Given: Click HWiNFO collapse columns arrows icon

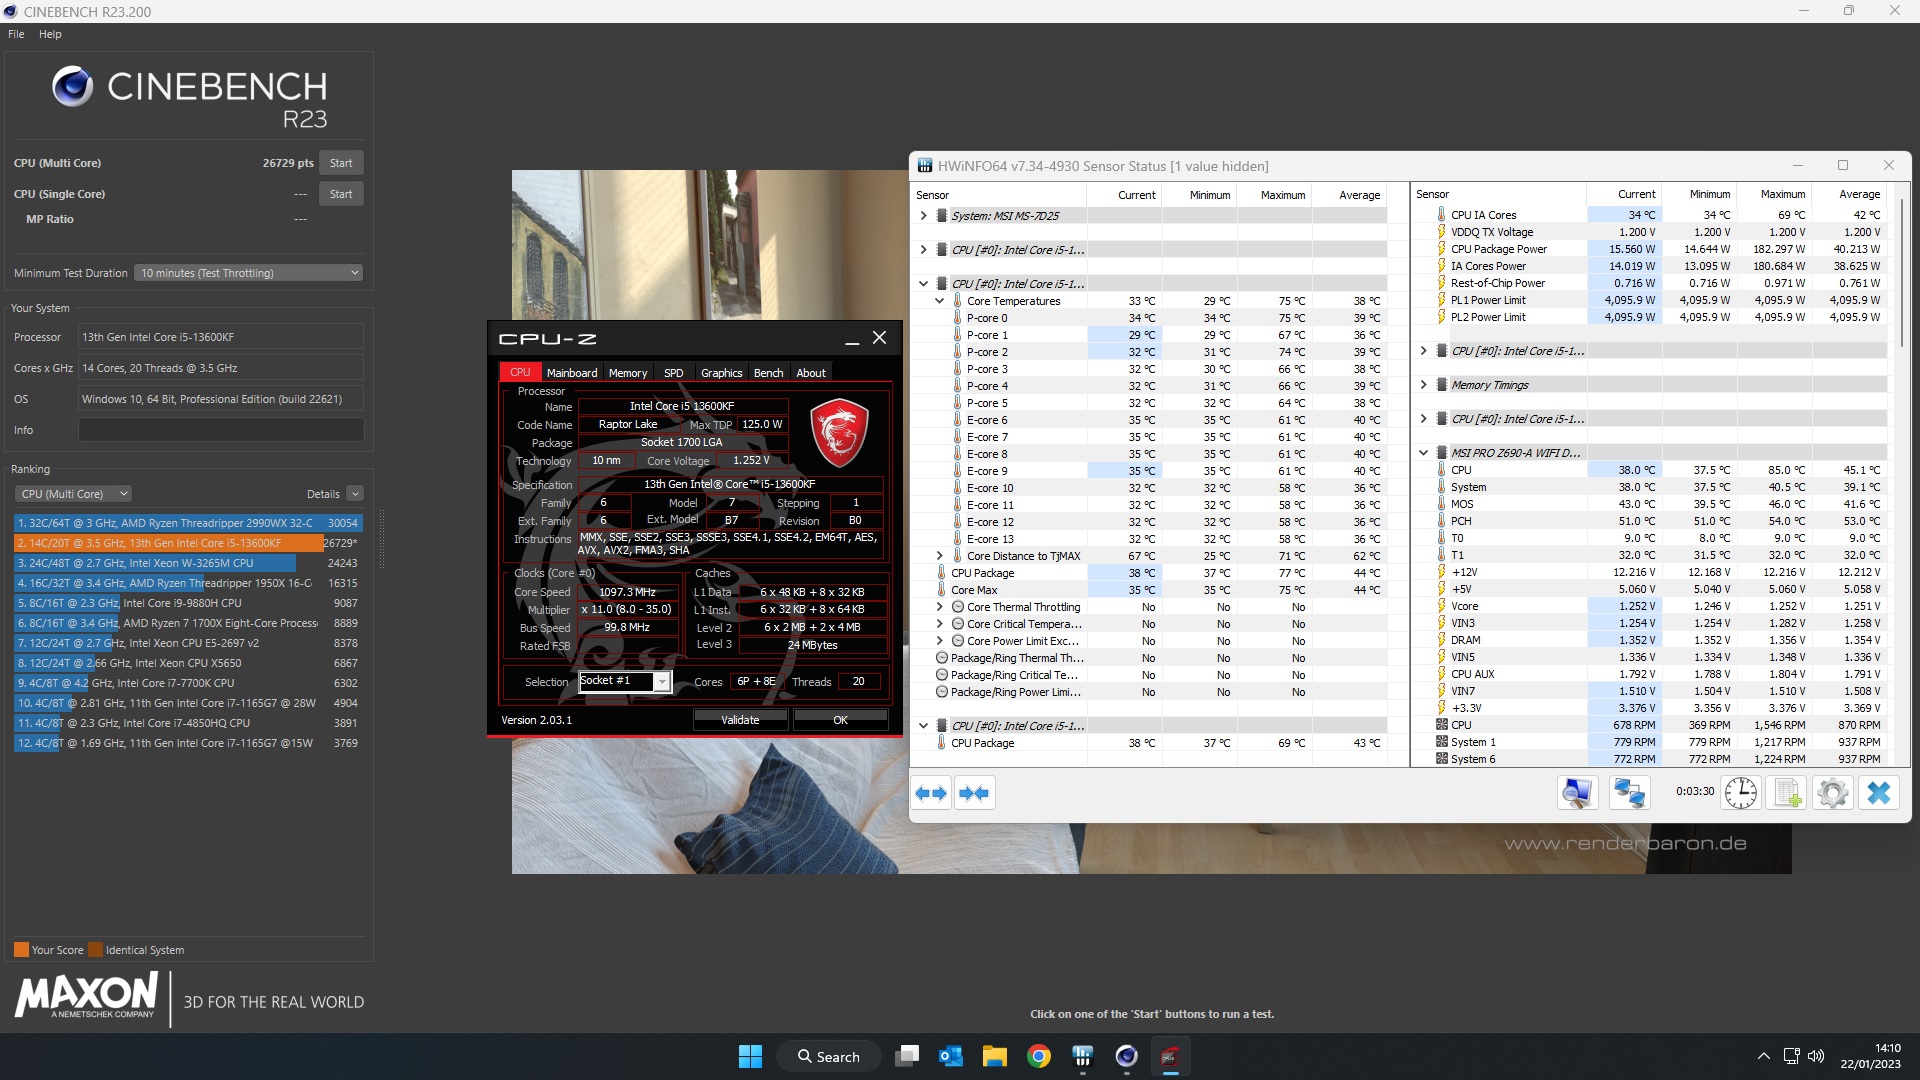Looking at the screenshot, I should (974, 793).
